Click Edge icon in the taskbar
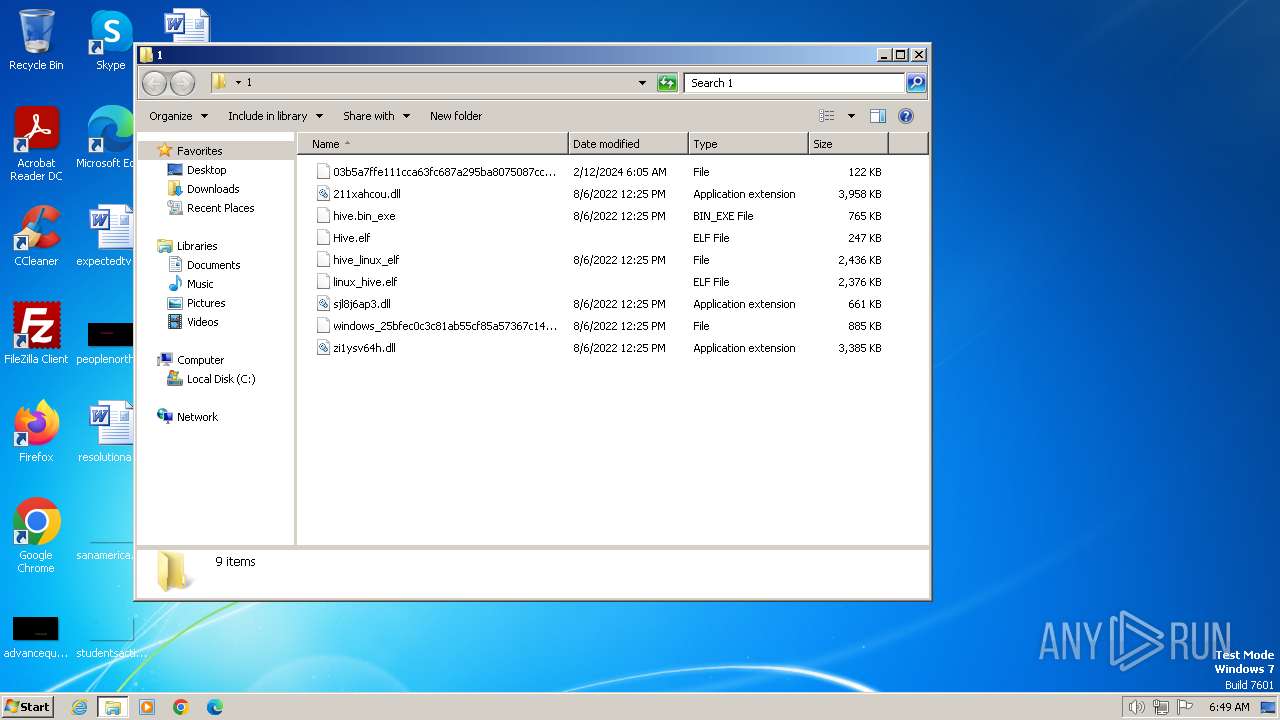Image resolution: width=1280 pixels, height=720 pixels. tap(215, 707)
